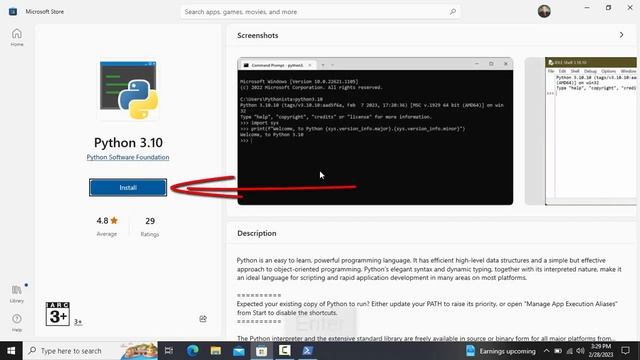Minimize the Microsoft Store window
Viewport: 640px width, 360px height.
pyautogui.click(x=587, y=8)
